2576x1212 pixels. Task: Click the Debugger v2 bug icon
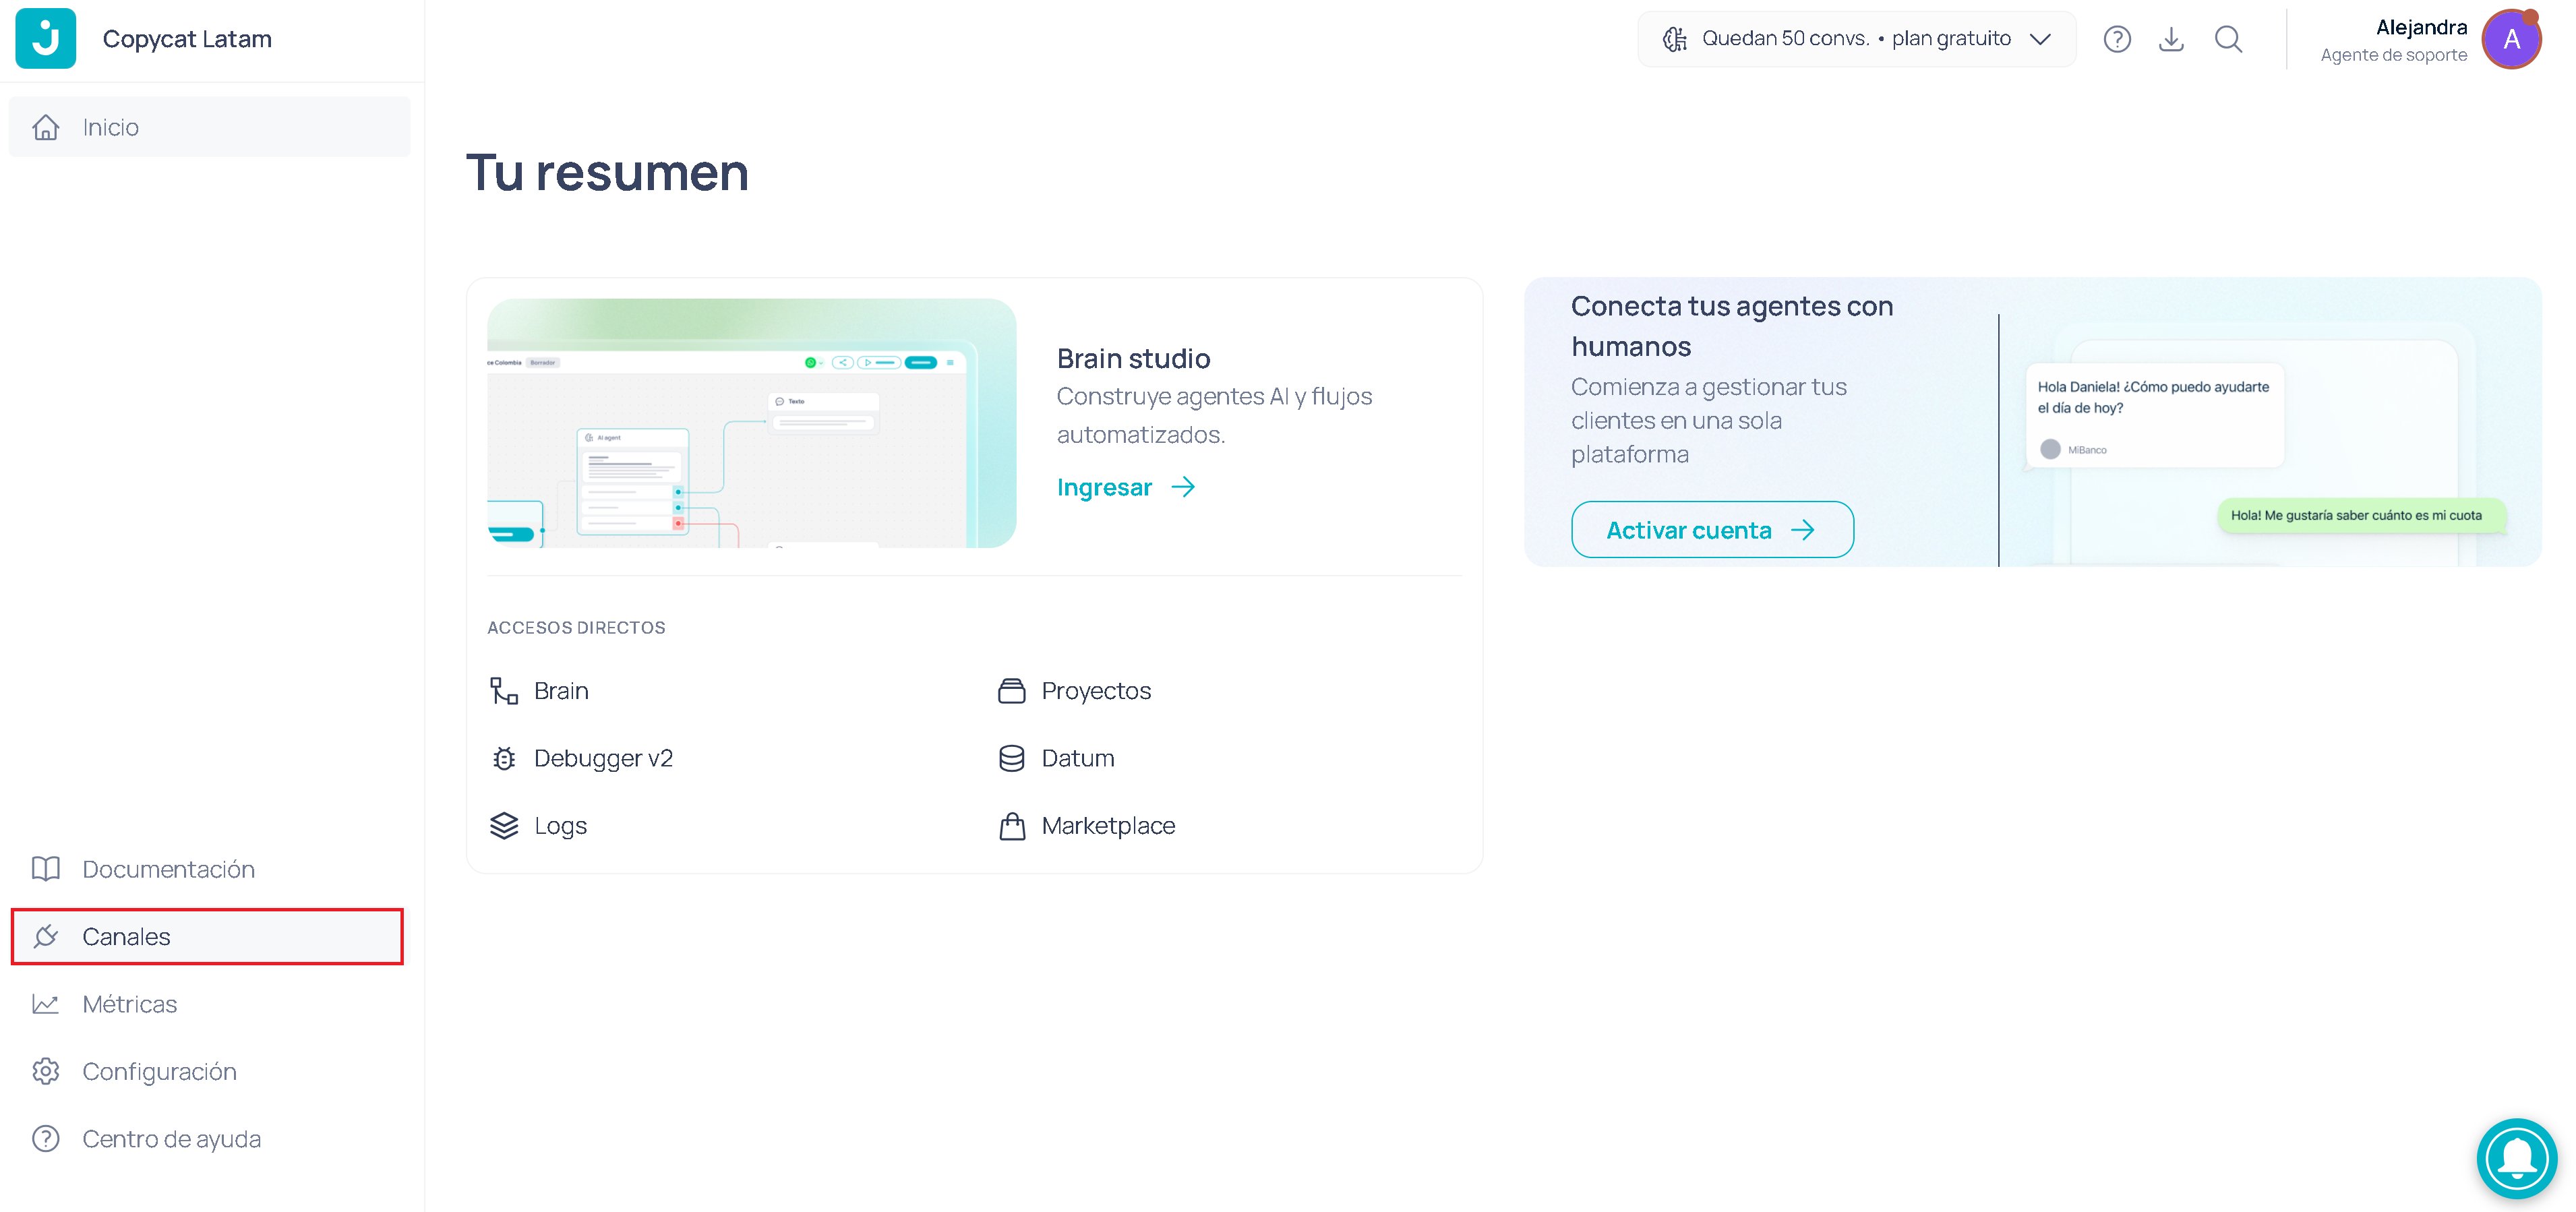pyautogui.click(x=504, y=758)
